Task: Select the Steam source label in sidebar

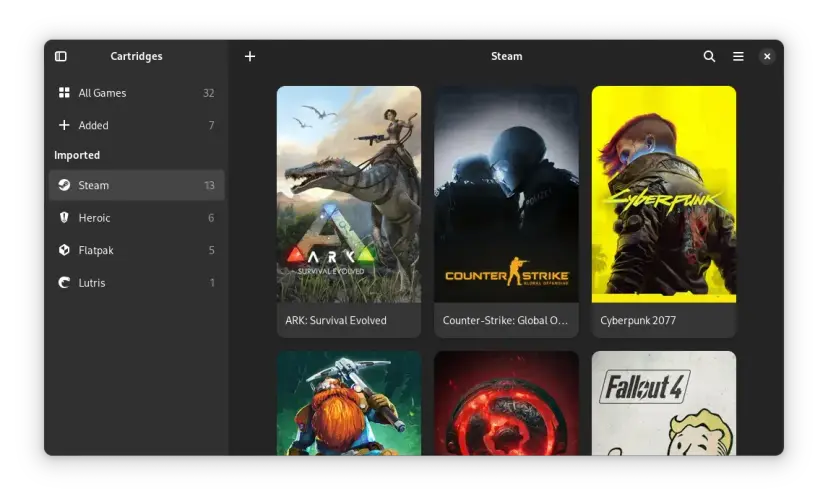Action: pos(93,185)
